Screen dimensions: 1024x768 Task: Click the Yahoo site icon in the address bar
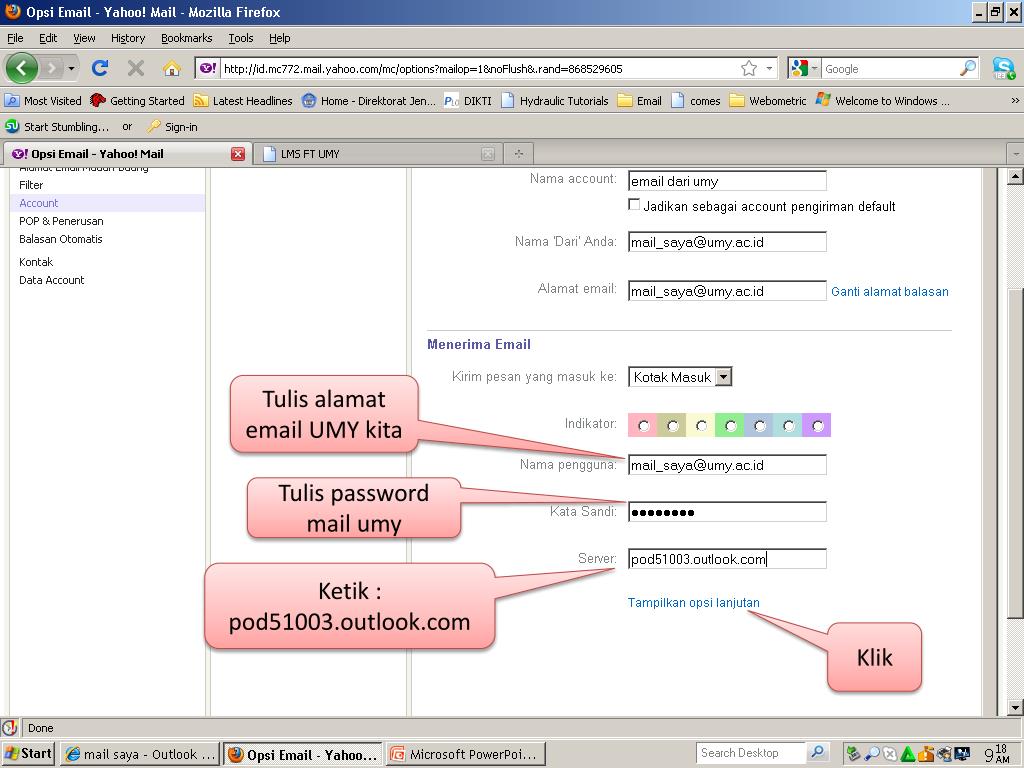(208, 68)
